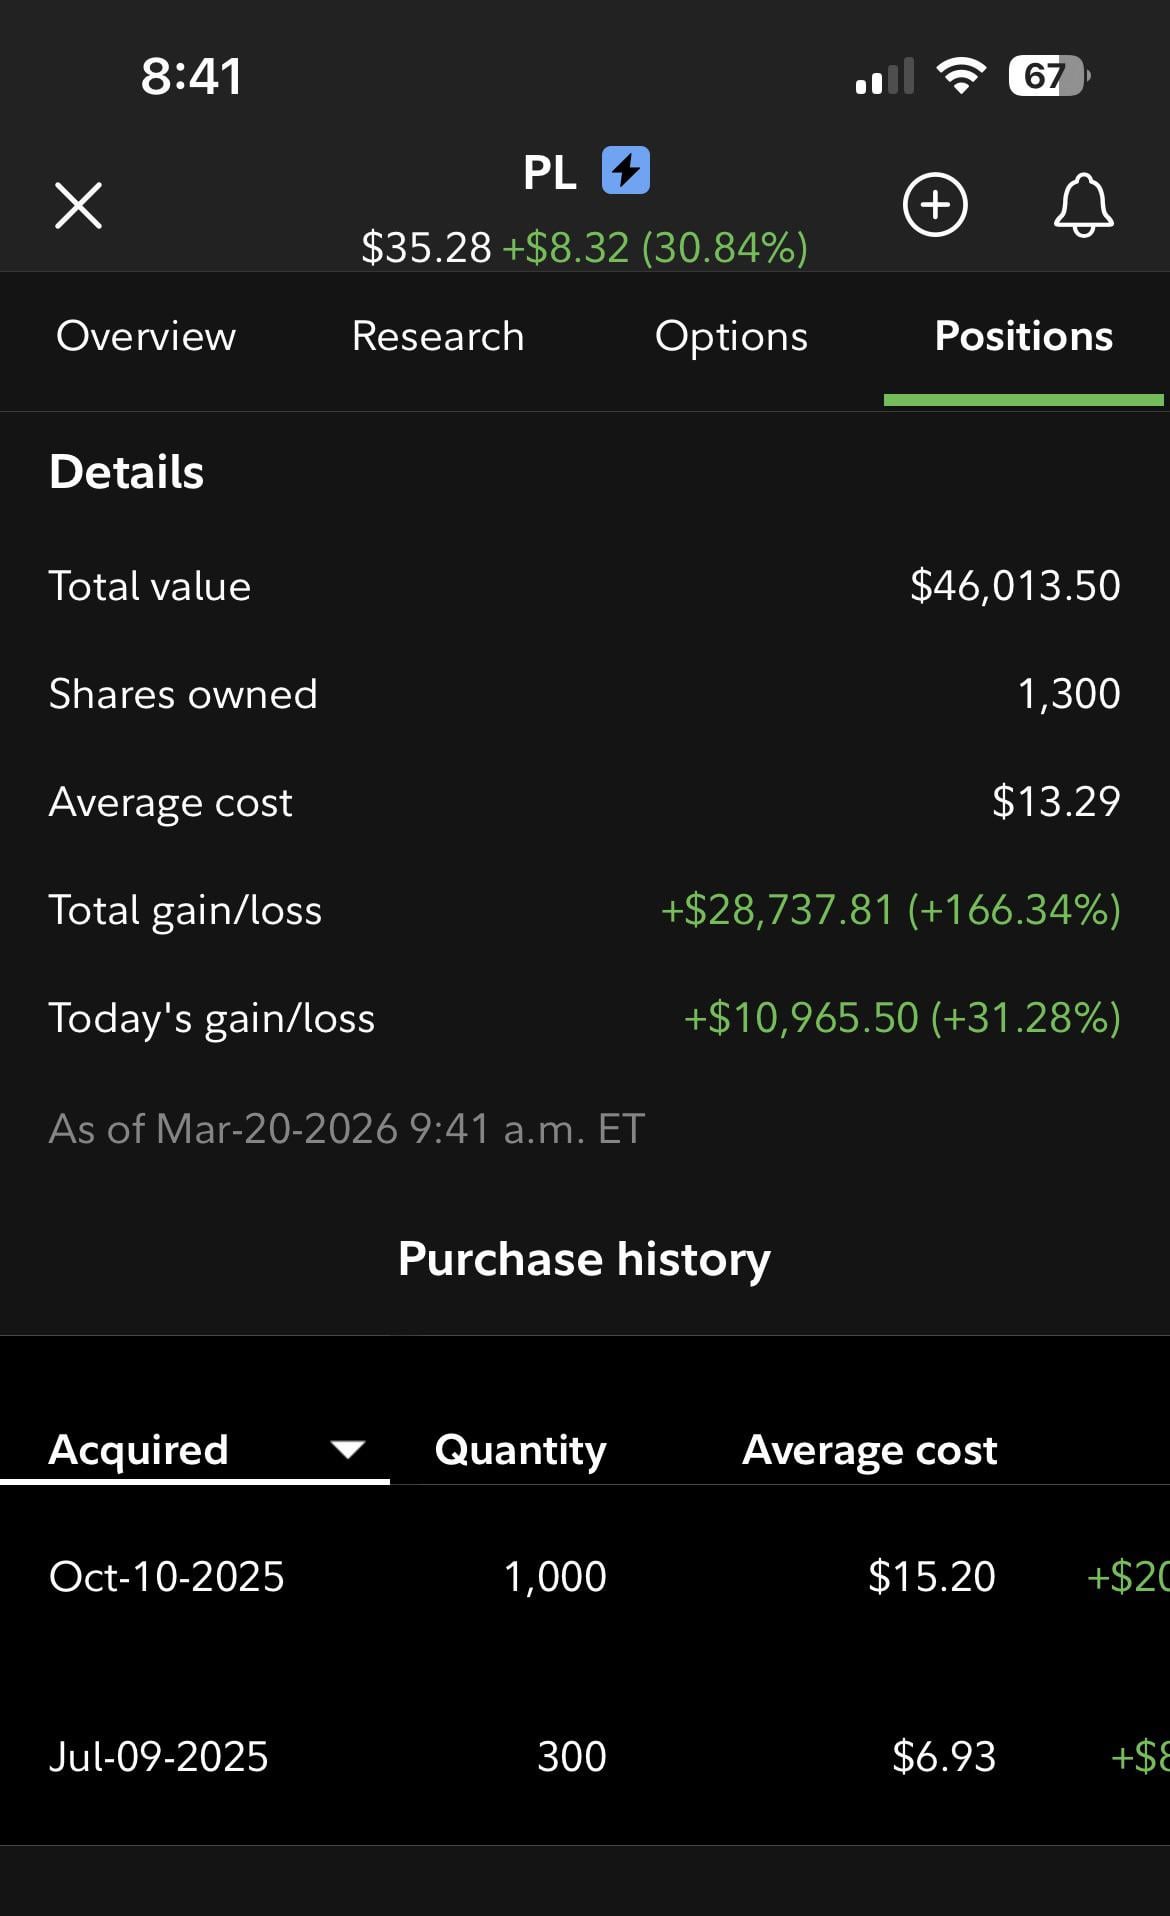
Task: Open the alerts bell icon
Action: tap(1083, 205)
